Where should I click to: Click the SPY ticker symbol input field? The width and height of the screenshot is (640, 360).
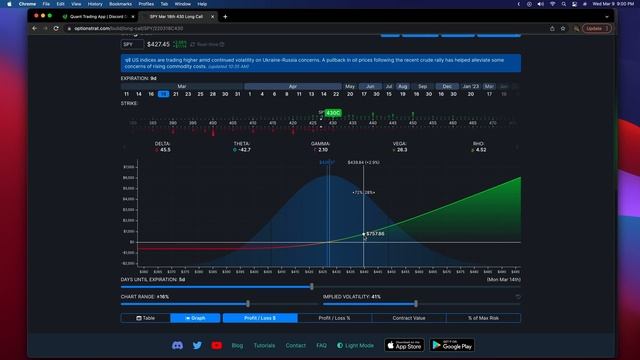(x=132, y=44)
